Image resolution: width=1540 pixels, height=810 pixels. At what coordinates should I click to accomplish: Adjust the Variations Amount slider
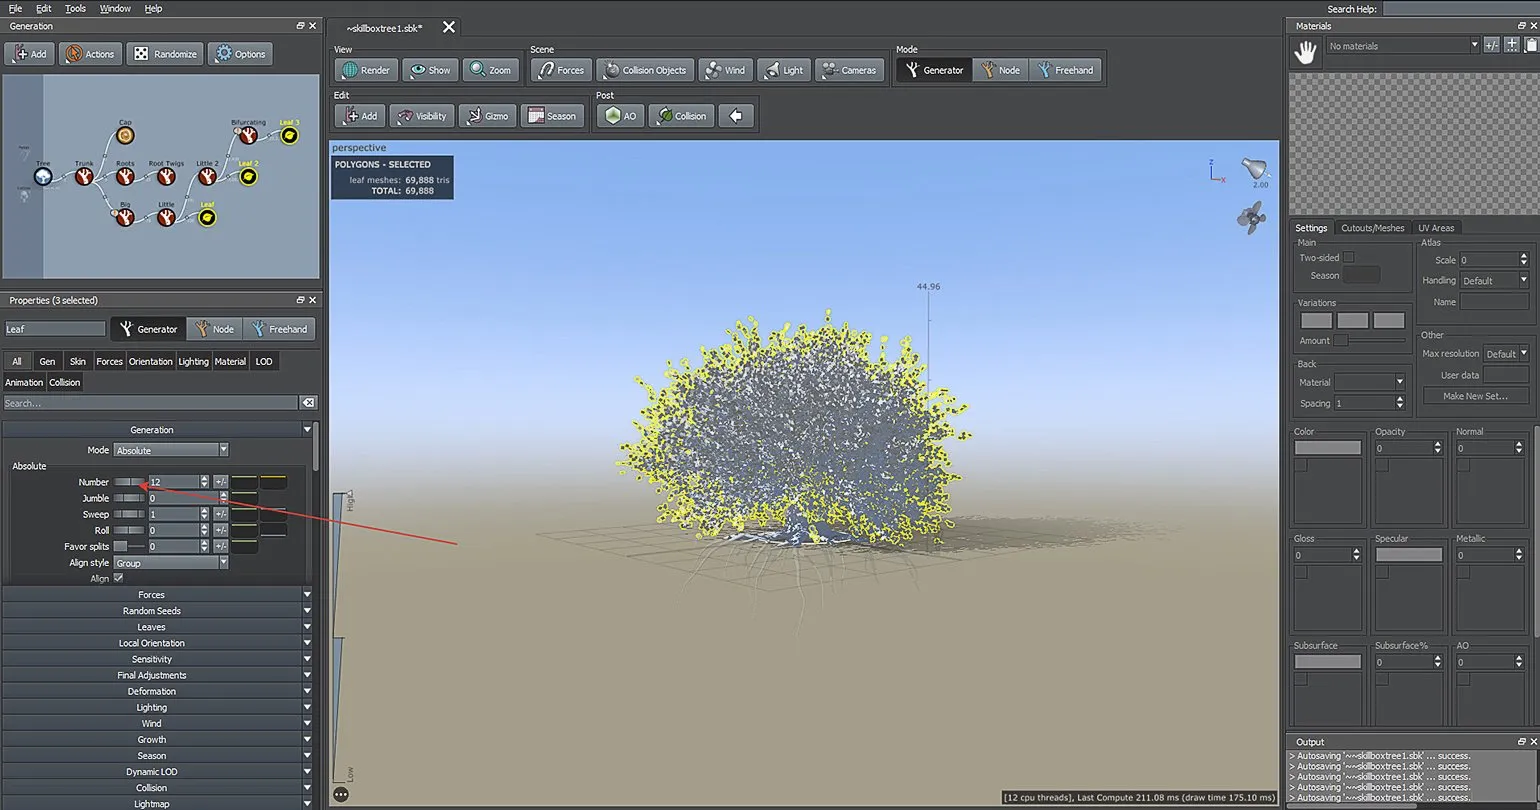point(1342,341)
